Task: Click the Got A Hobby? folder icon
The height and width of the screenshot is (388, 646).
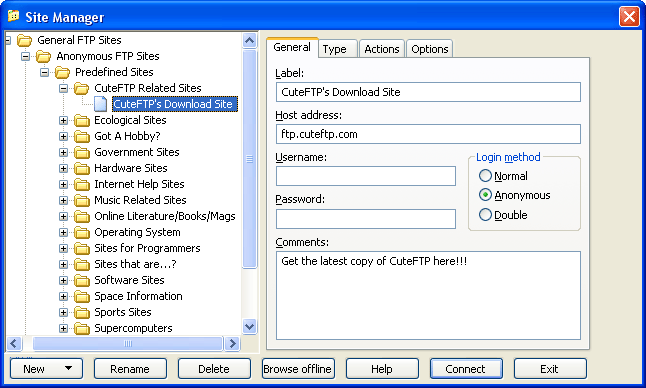Action: 82,137
